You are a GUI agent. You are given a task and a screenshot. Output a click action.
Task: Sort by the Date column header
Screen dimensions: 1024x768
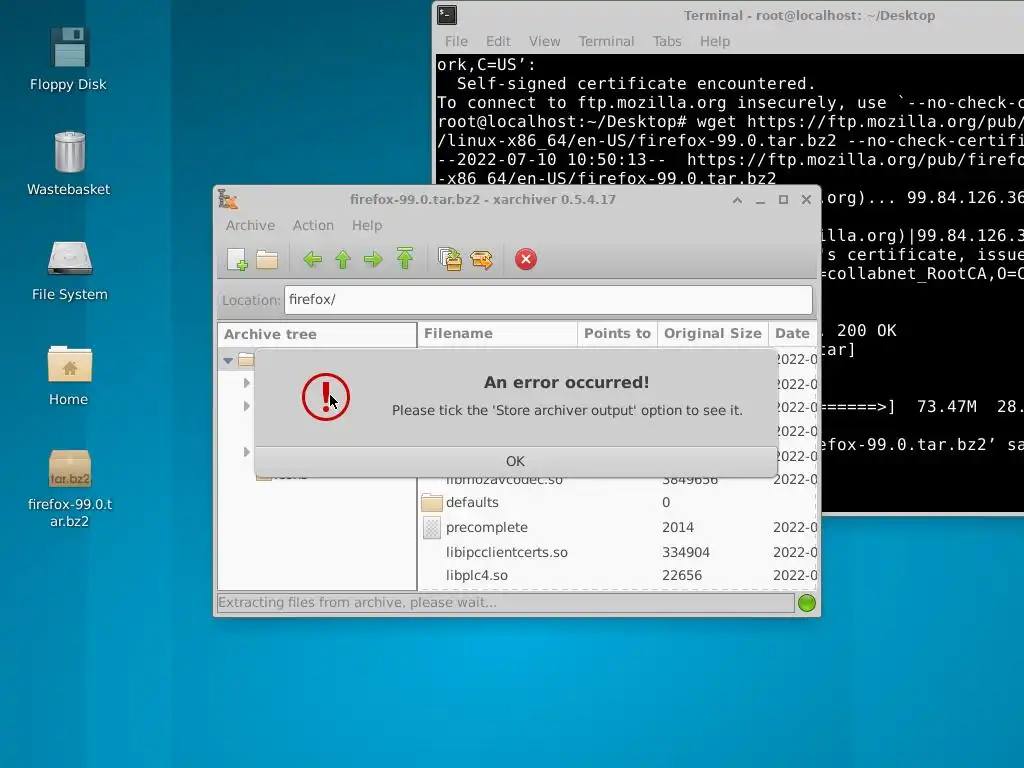coord(792,334)
